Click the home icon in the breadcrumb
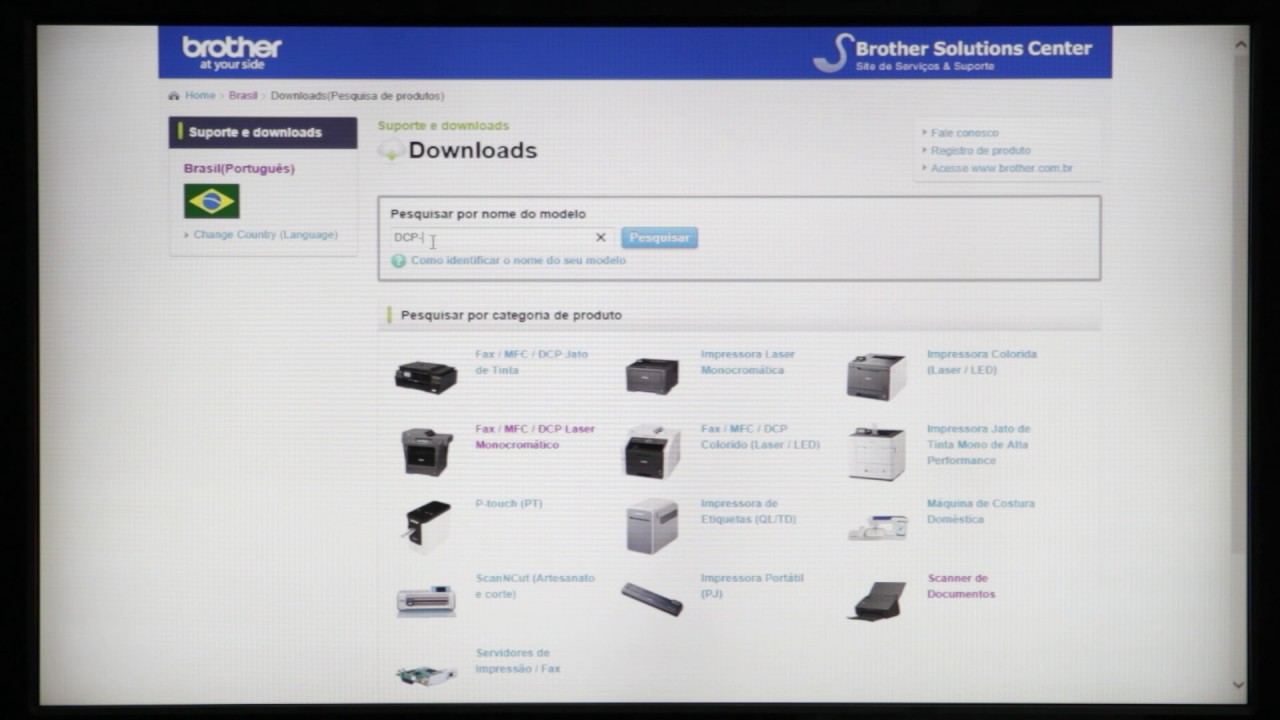The width and height of the screenshot is (1280, 720). click(174, 96)
